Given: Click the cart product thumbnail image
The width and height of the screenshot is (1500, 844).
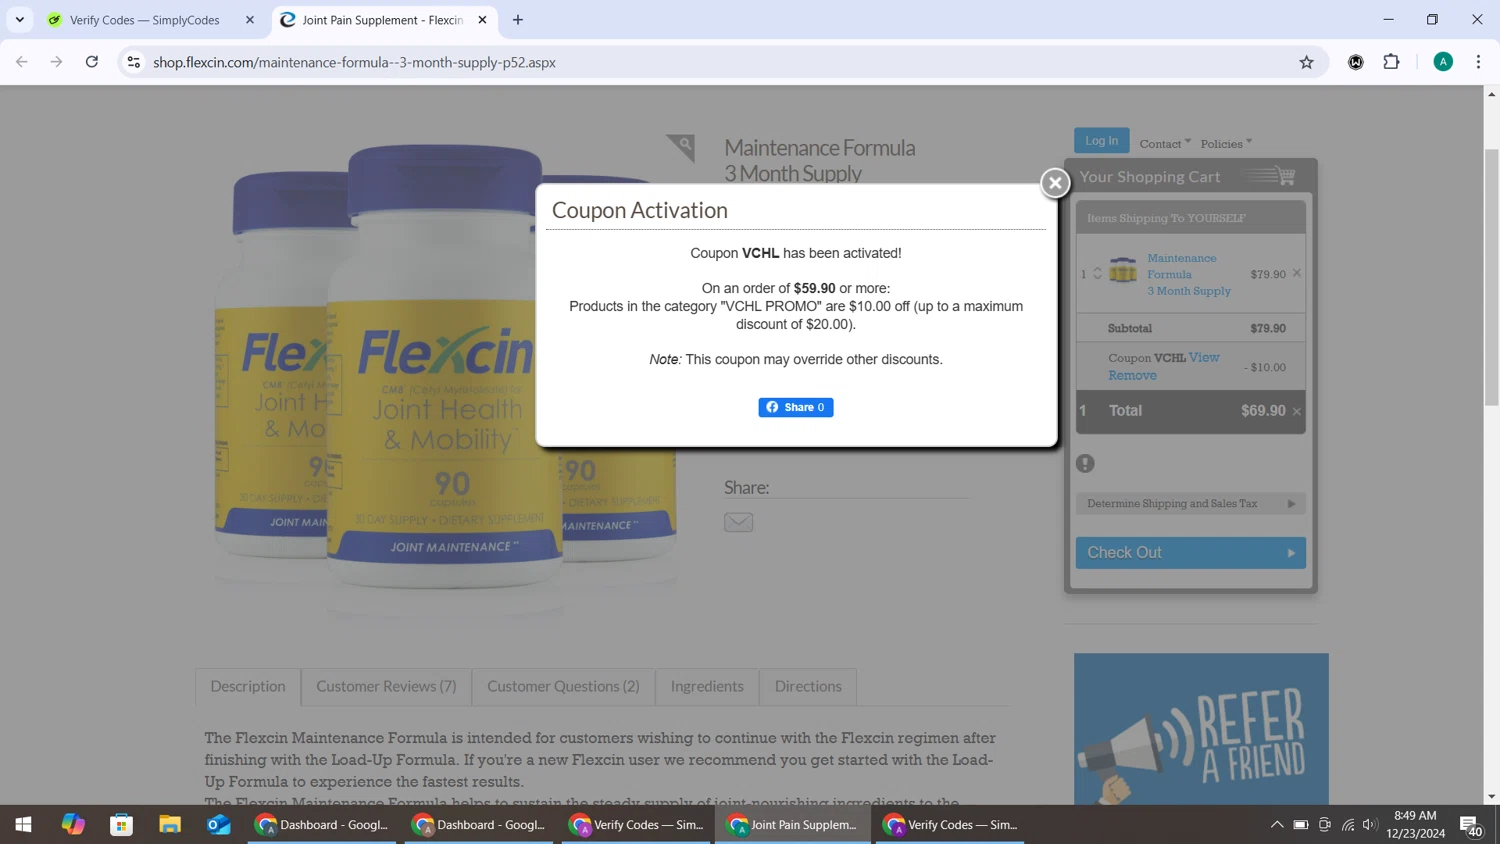Looking at the screenshot, I should tap(1123, 269).
